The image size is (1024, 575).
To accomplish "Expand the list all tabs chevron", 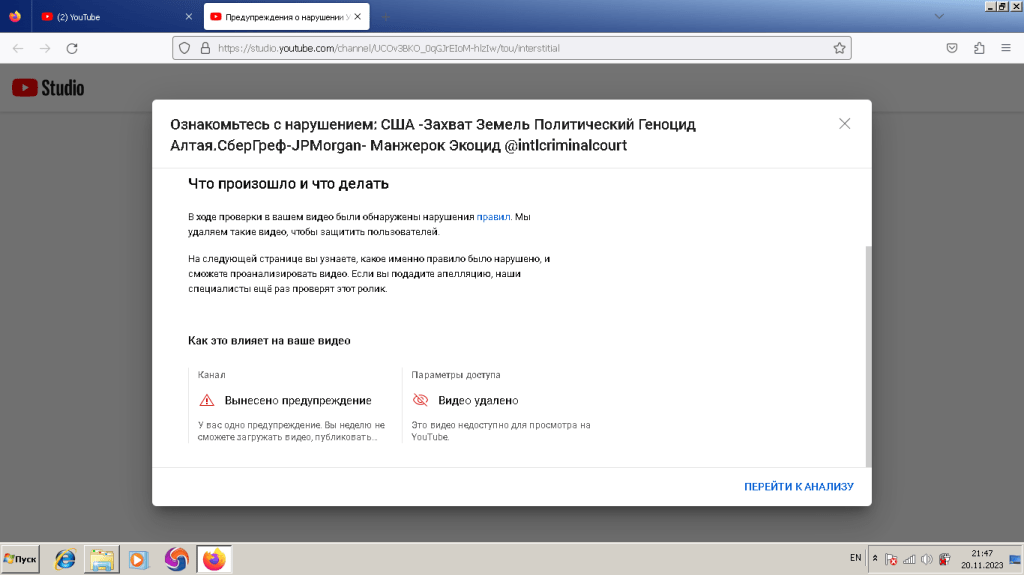I will [938, 17].
